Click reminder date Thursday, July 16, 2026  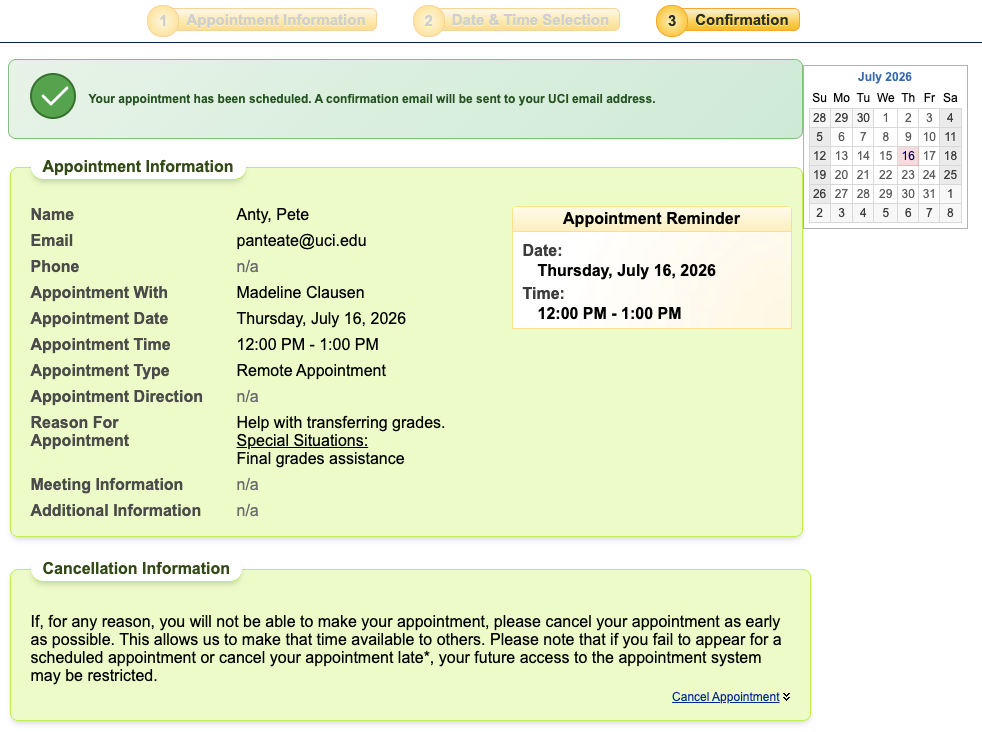click(x=626, y=271)
